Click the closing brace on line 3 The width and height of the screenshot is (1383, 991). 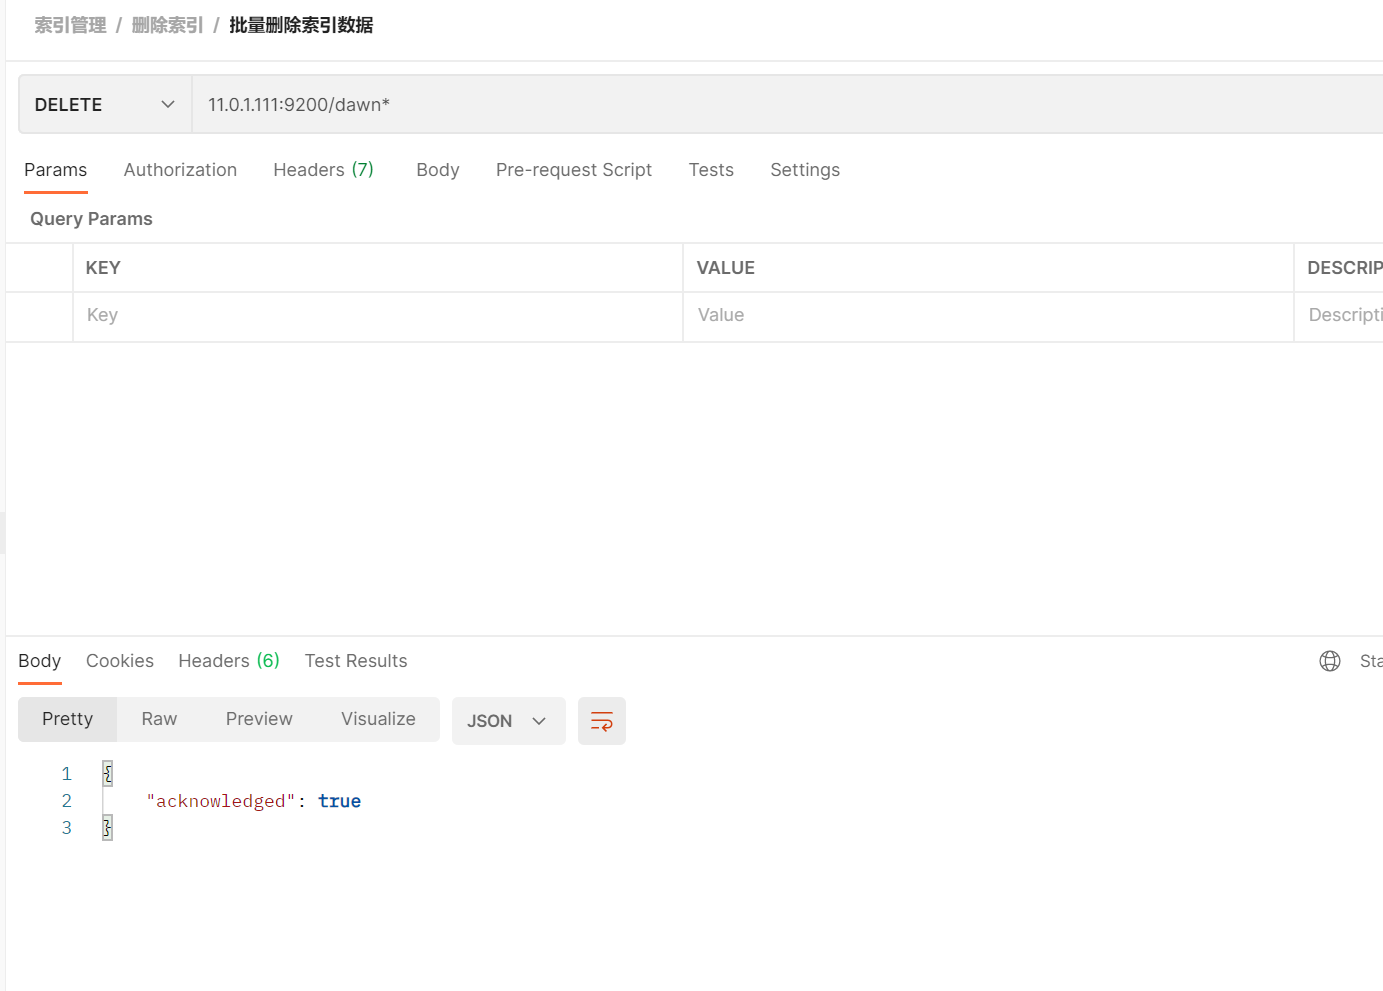107,828
